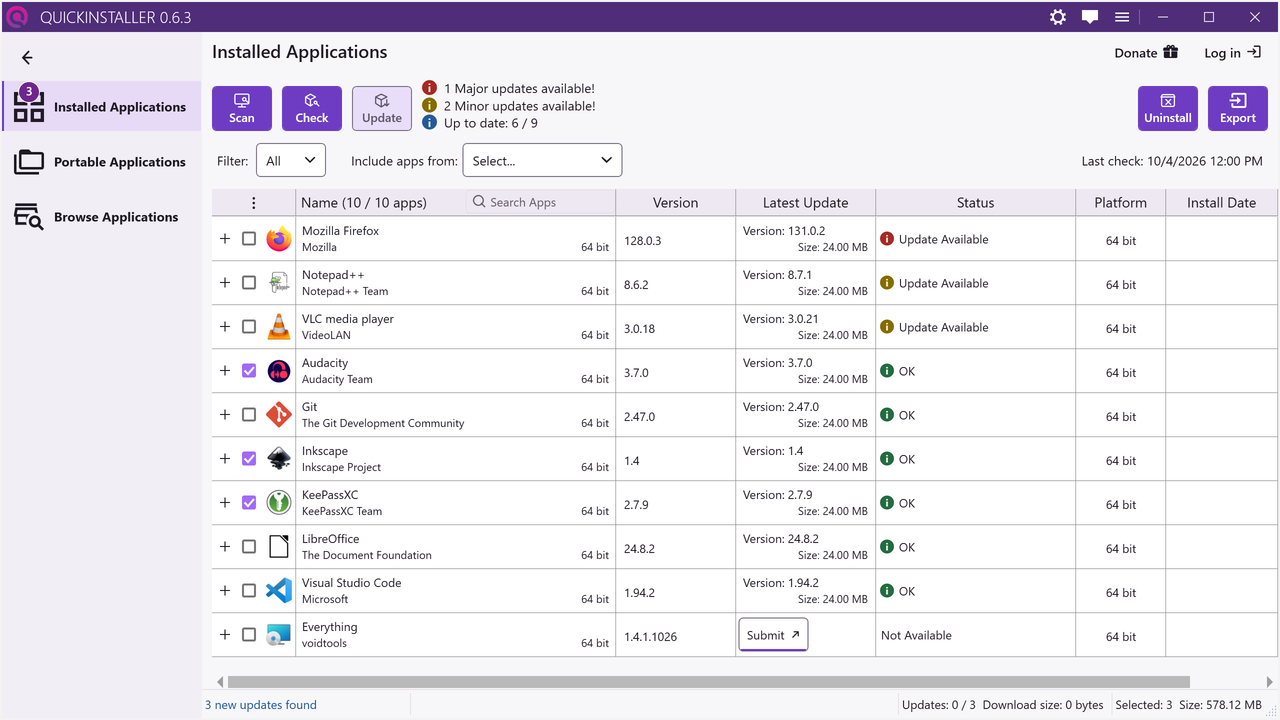Viewport: 1280px width, 720px height.
Task: Check the Notepad++ row checkbox
Action: pyautogui.click(x=249, y=283)
